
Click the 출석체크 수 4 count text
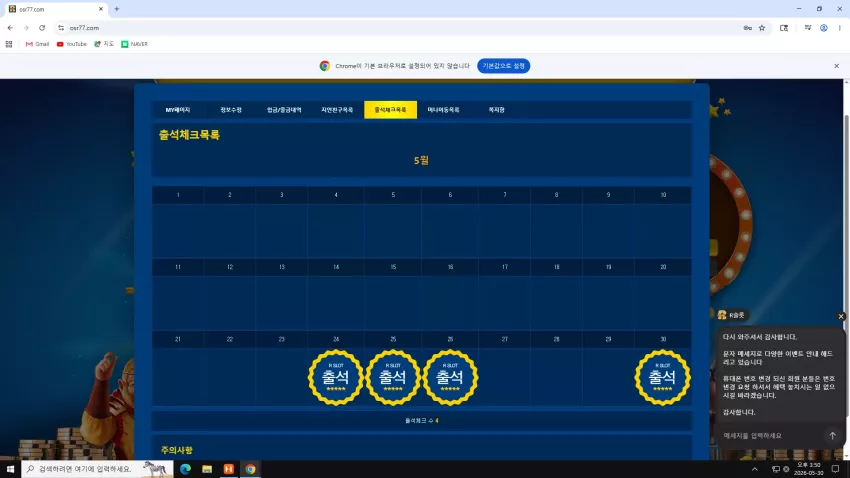(422, 421)
